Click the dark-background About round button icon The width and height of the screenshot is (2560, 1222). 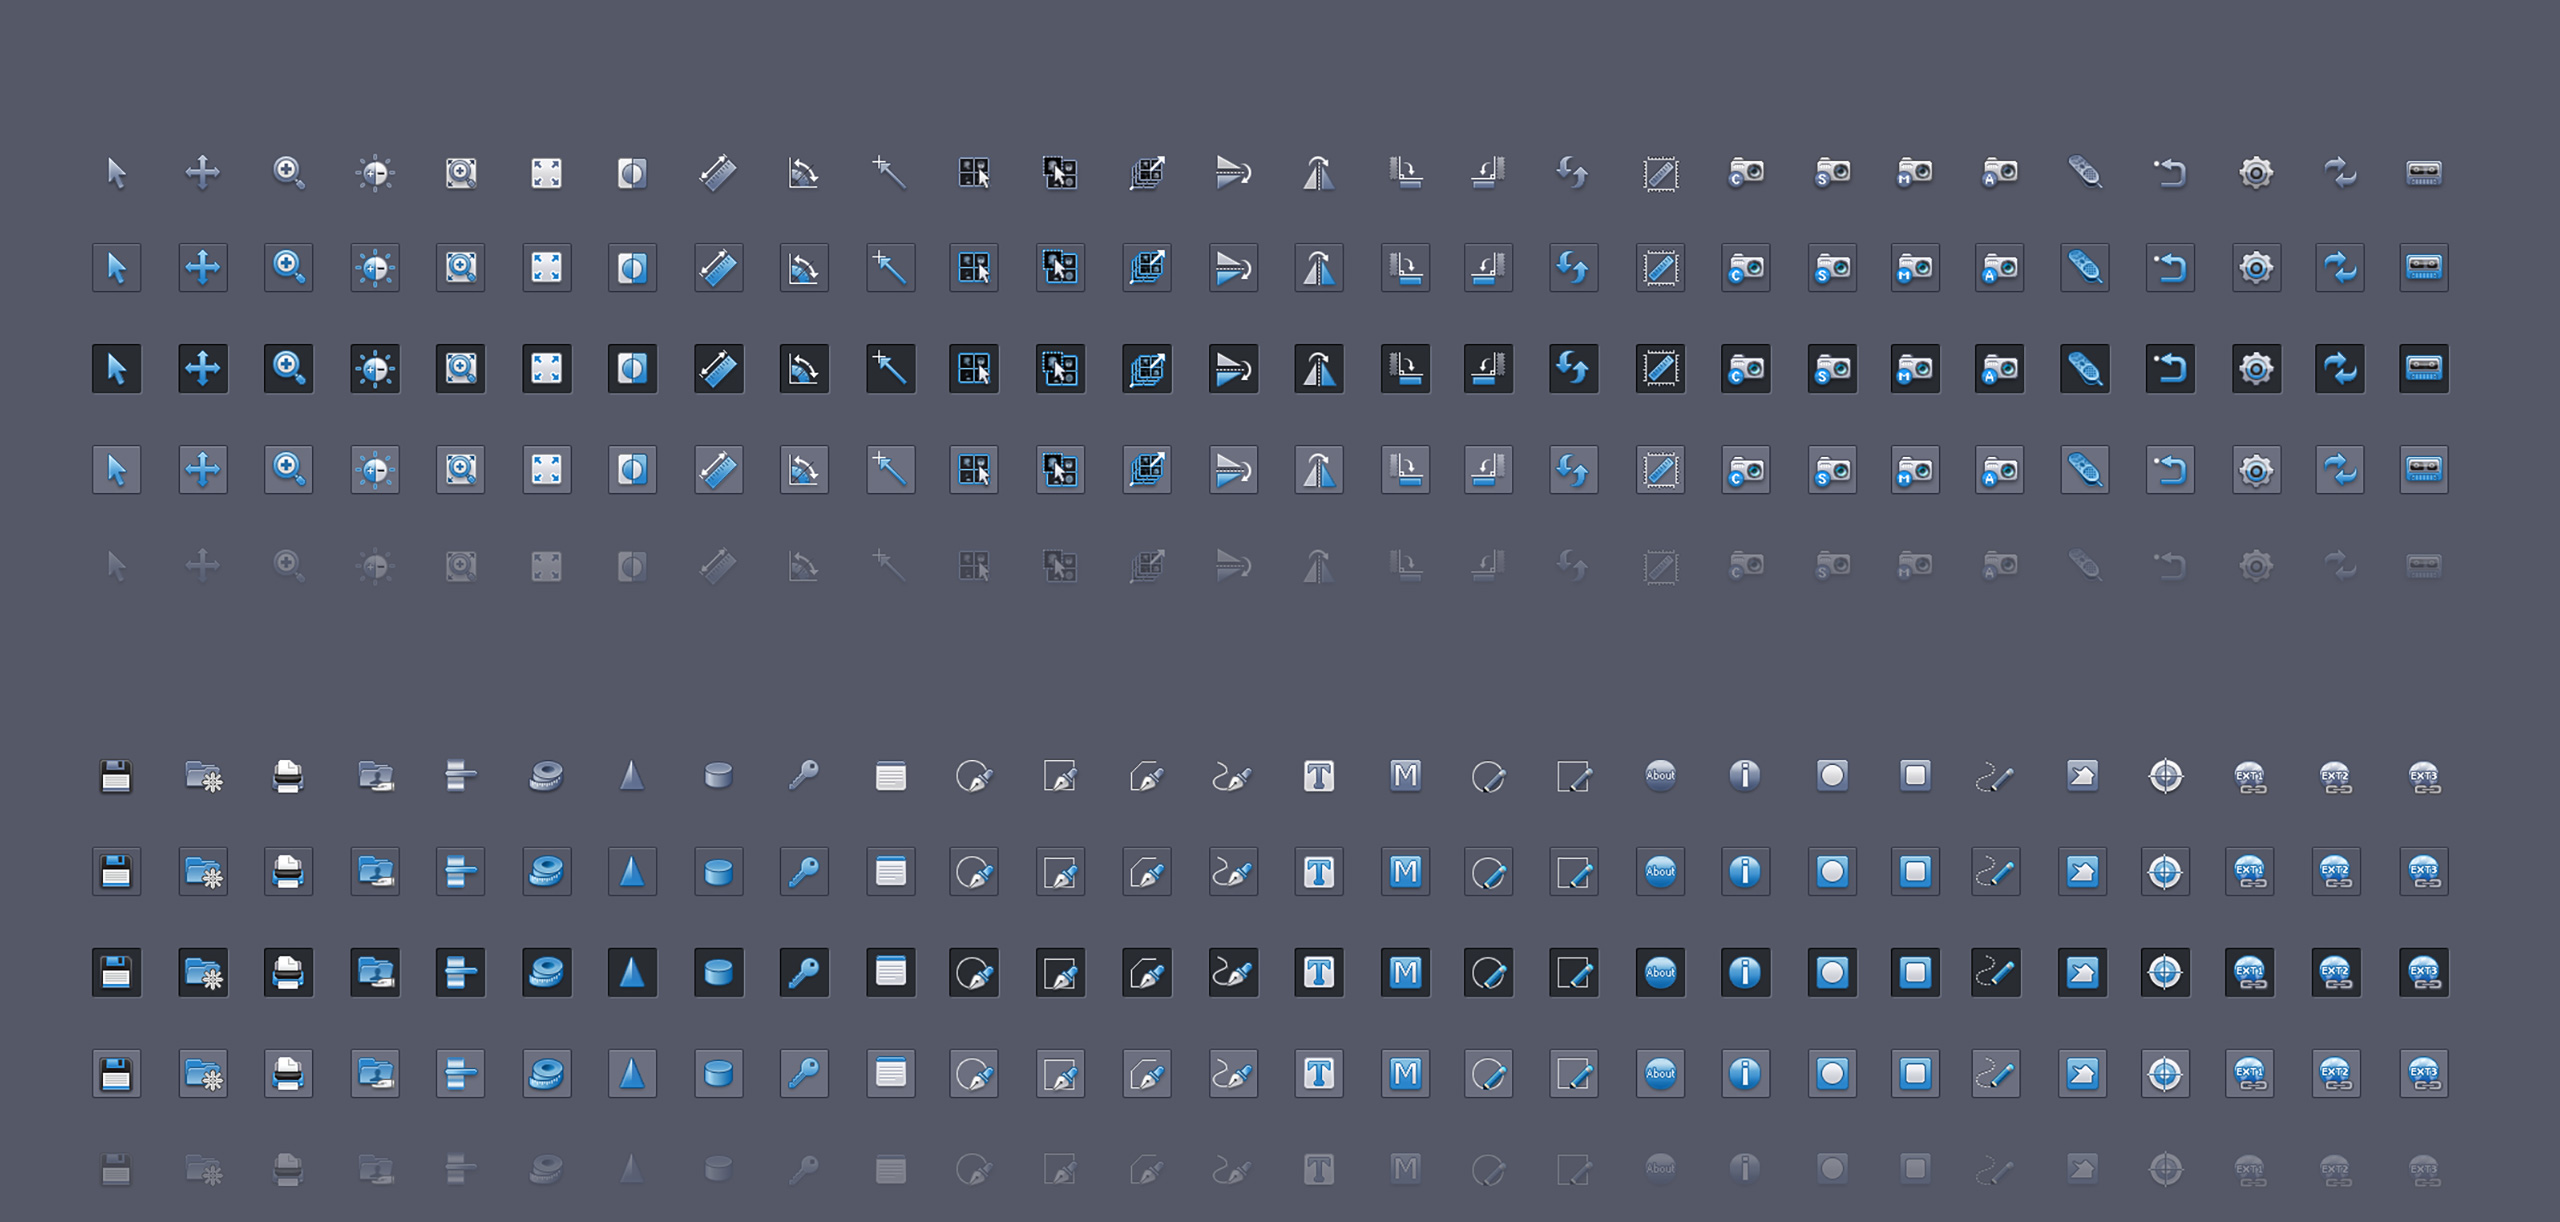pyautogui.click(x=1660, y=972)
